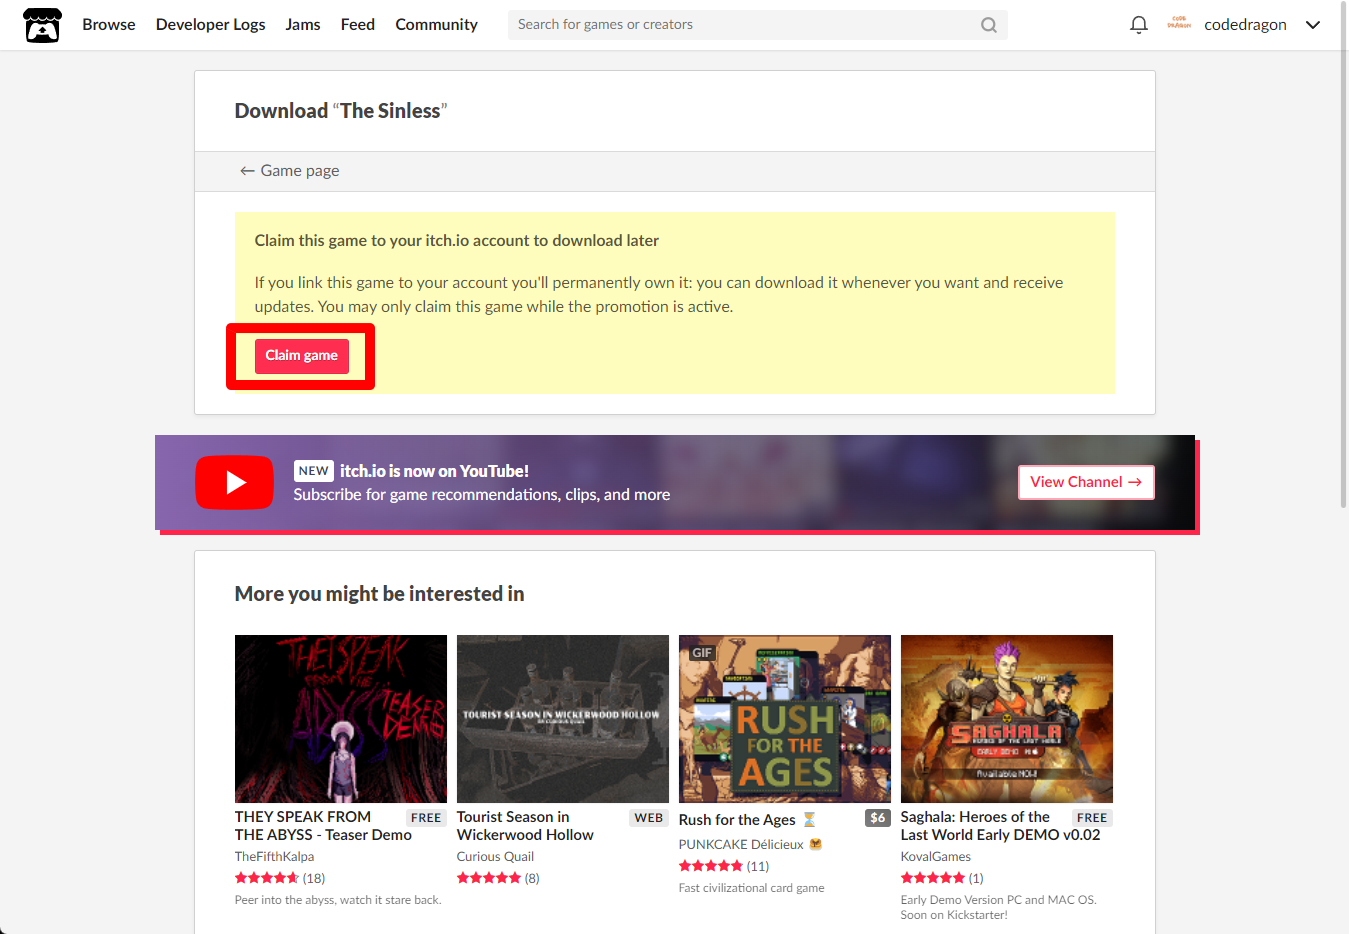1349x934 pixels.
Task: Click the $6 price tag
Action: [x=878, y=818]
